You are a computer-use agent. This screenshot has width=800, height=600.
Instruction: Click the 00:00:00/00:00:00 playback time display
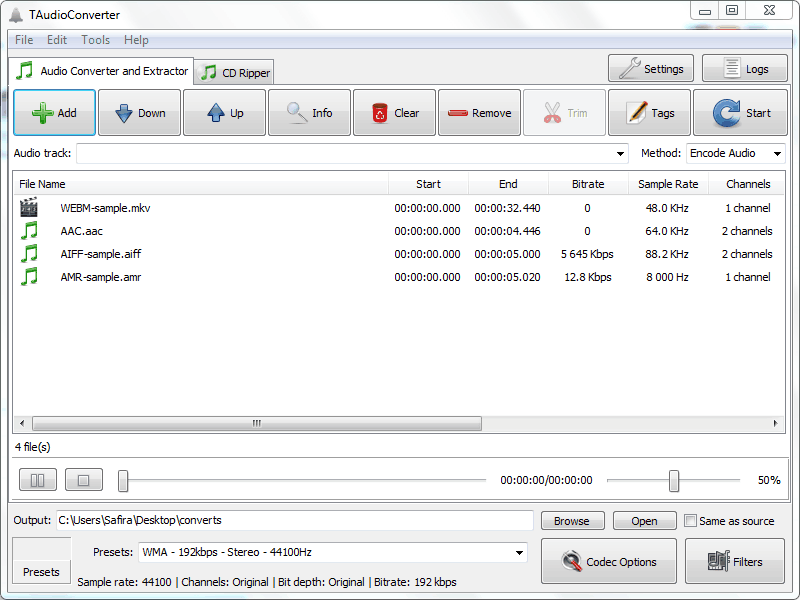(x=546, y=480)
